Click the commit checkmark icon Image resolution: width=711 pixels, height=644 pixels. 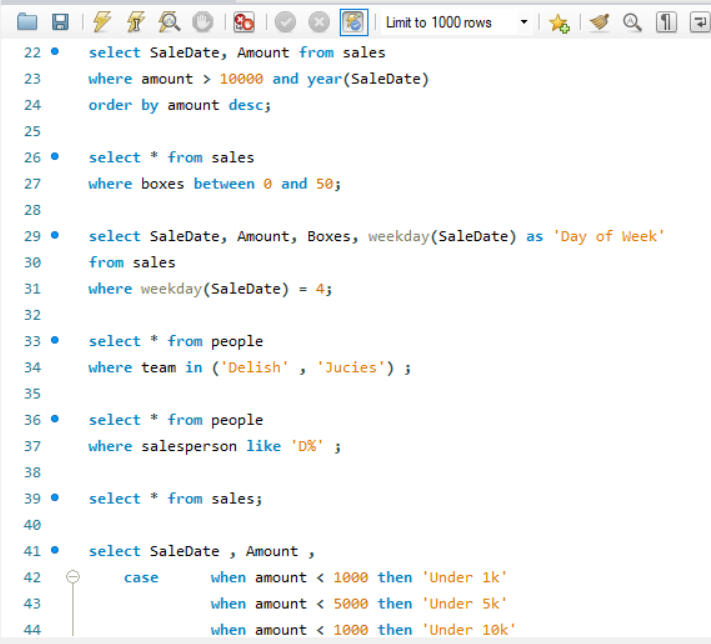pos(285,22)
